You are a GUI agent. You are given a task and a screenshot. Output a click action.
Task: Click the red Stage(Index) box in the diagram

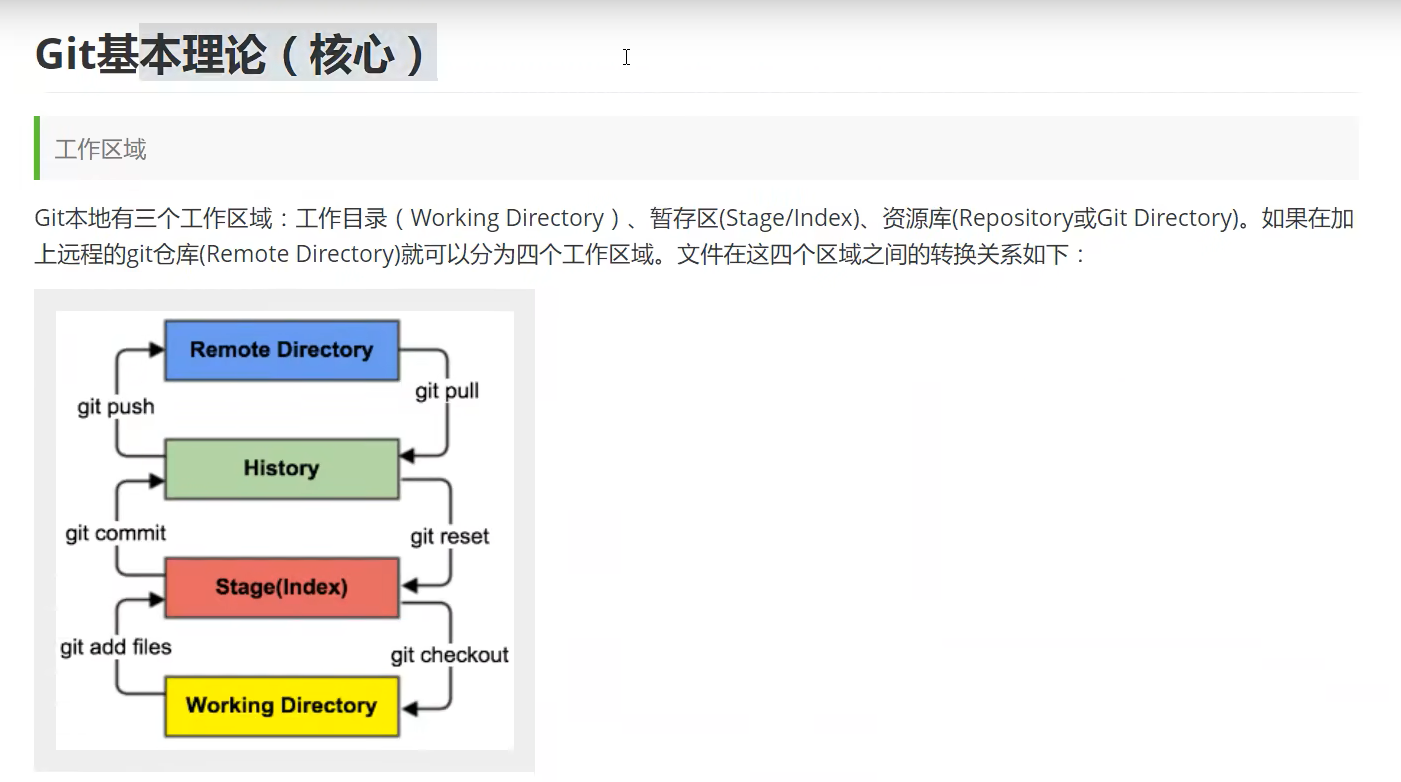point(281,587)
